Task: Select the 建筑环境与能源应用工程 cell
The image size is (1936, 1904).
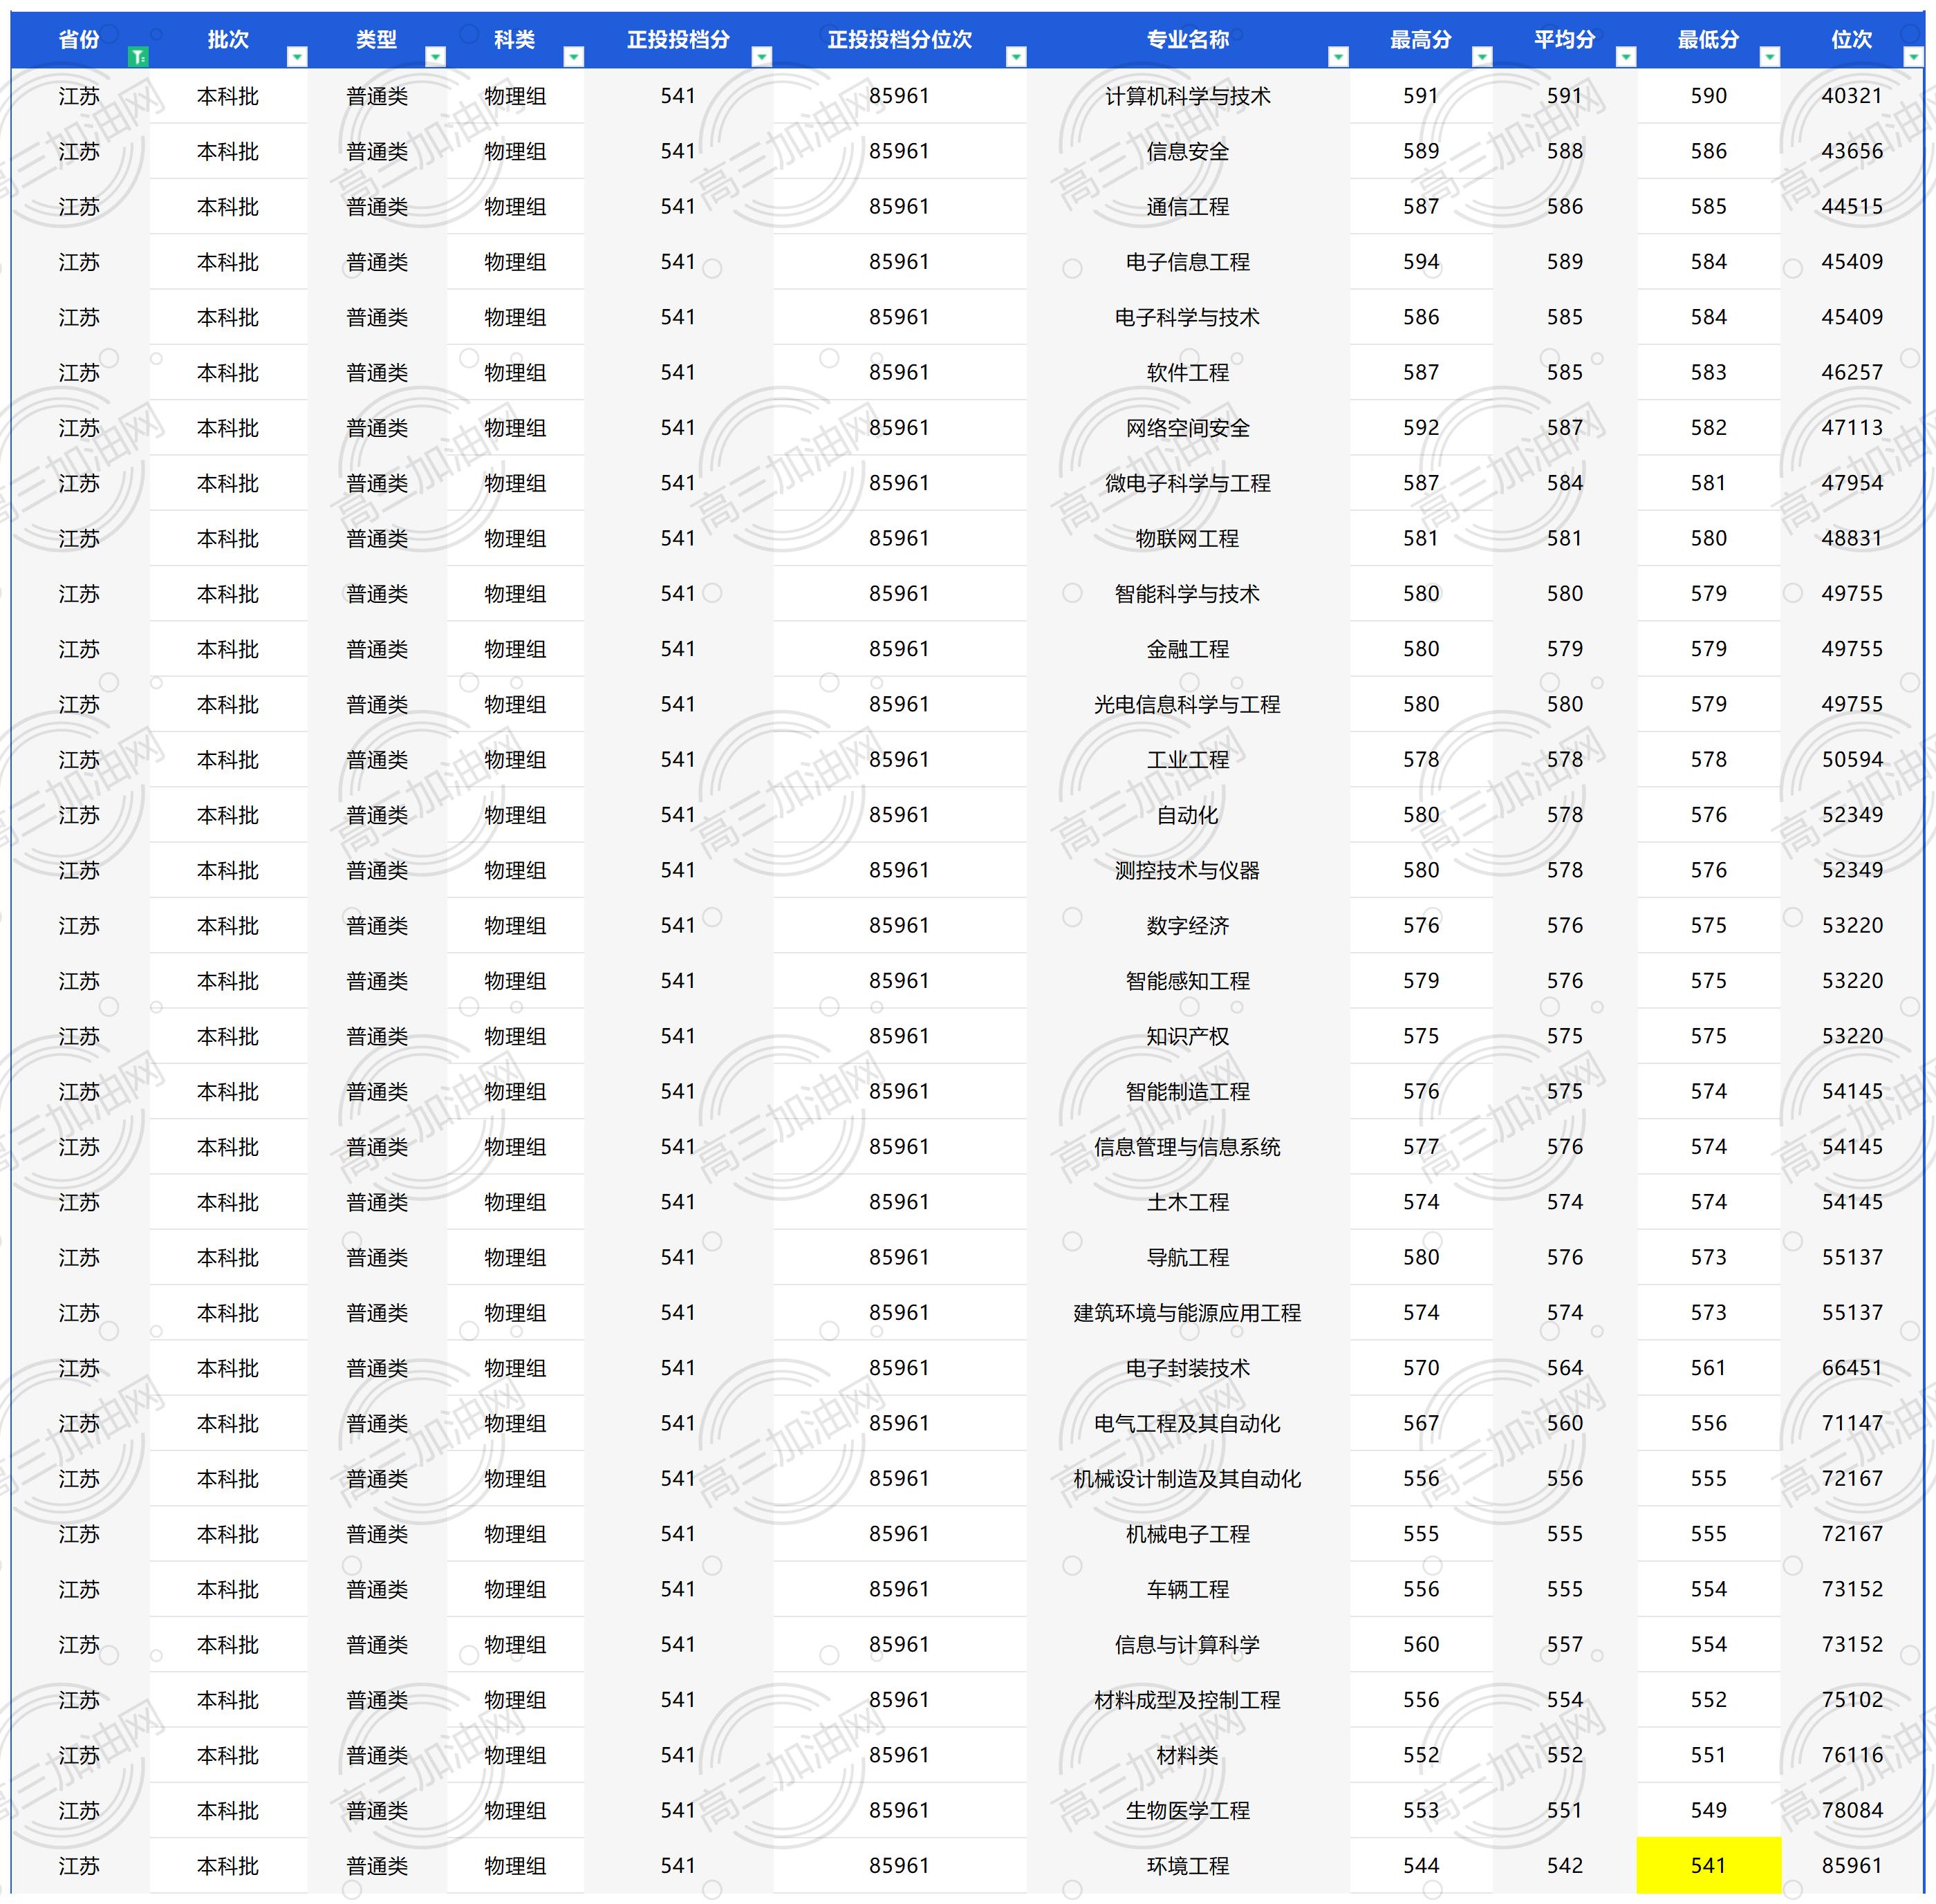Action: [1188, 1313]
